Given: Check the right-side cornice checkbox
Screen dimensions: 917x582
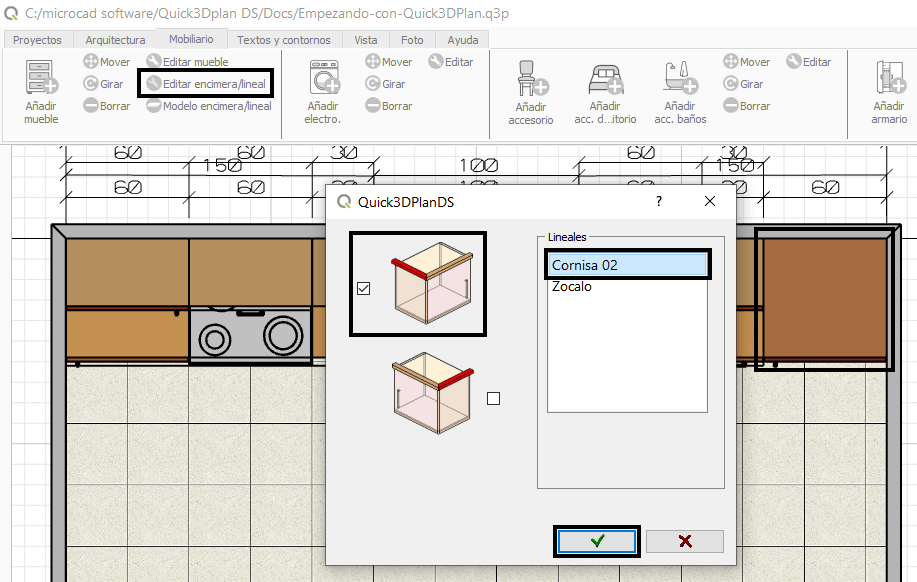Looking at the screenshot, I should (x=494, y=398).
